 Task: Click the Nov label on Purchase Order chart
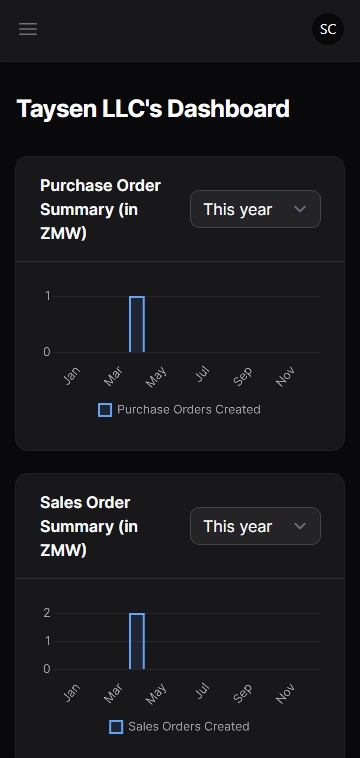pyautogui.click(x=285, y=377)
